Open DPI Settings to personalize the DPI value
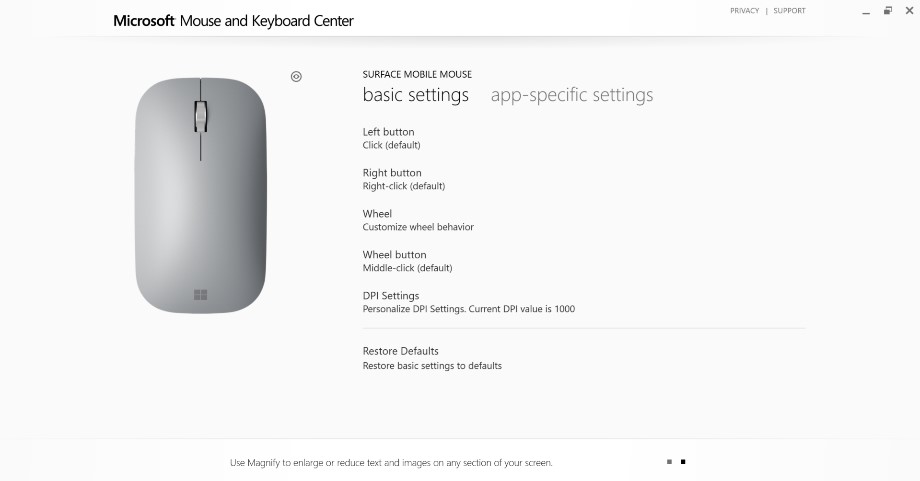This screenshot has height=481, width=920. point(469,302)
